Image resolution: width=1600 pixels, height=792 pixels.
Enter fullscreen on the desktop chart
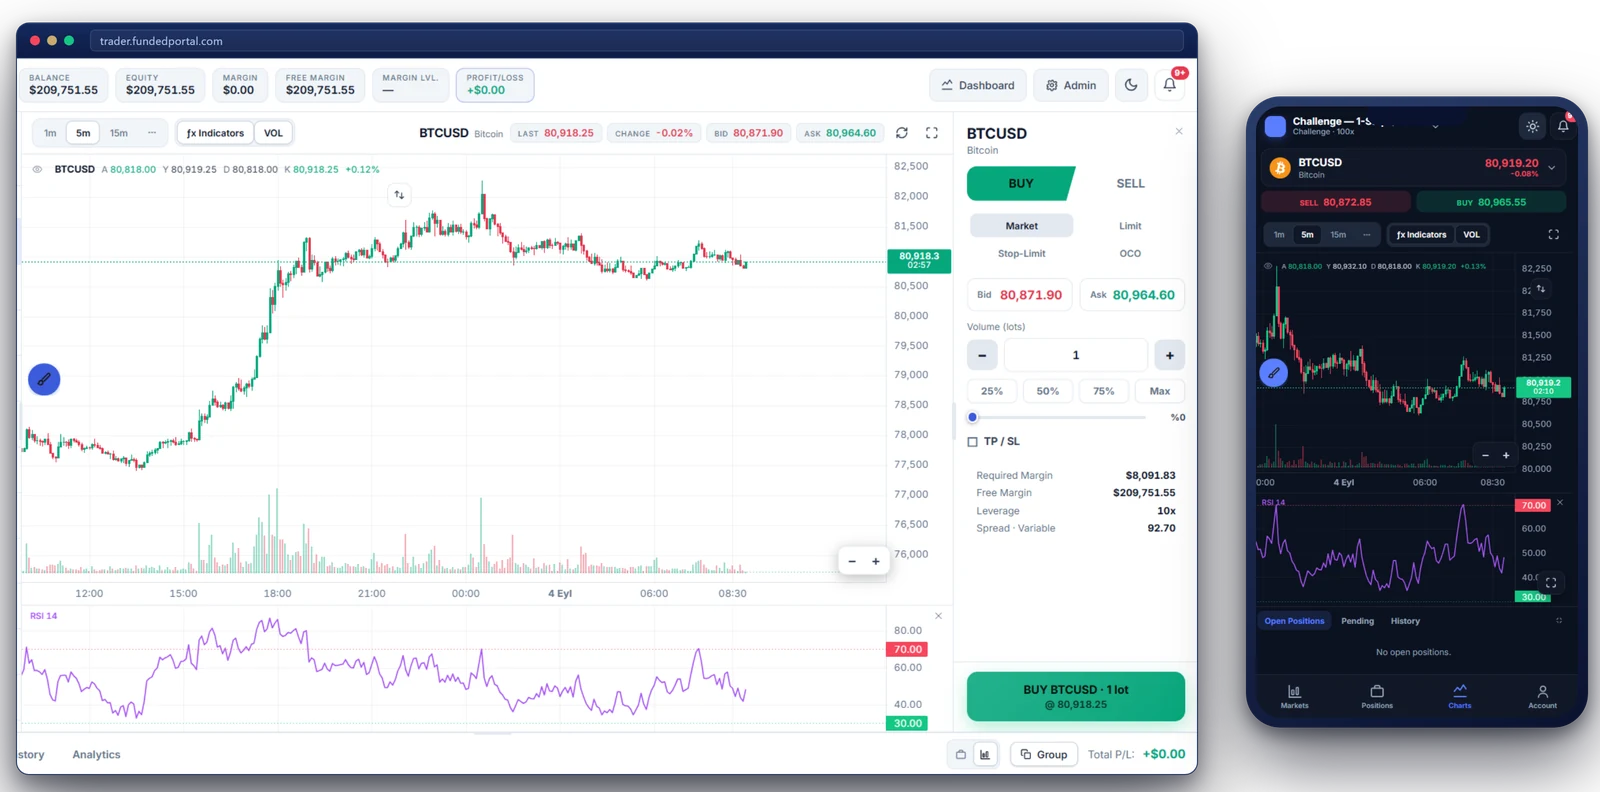click(932, 133)
